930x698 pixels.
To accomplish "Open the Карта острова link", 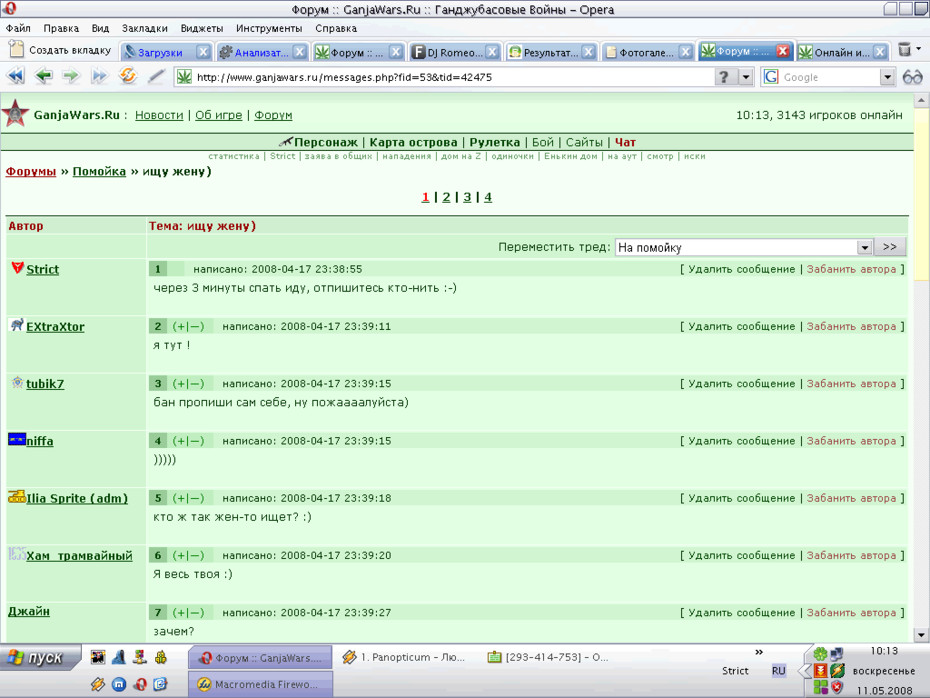I will 413,142.
